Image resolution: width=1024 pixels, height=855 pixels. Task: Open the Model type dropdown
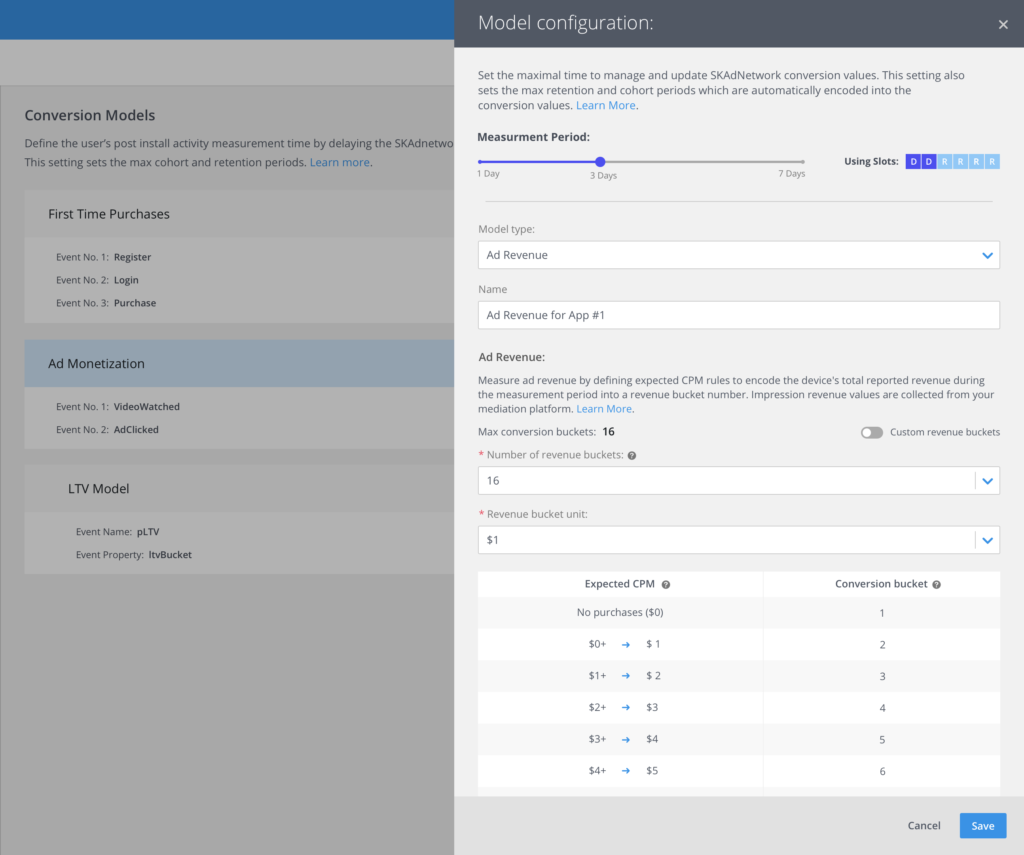[738, 255]
